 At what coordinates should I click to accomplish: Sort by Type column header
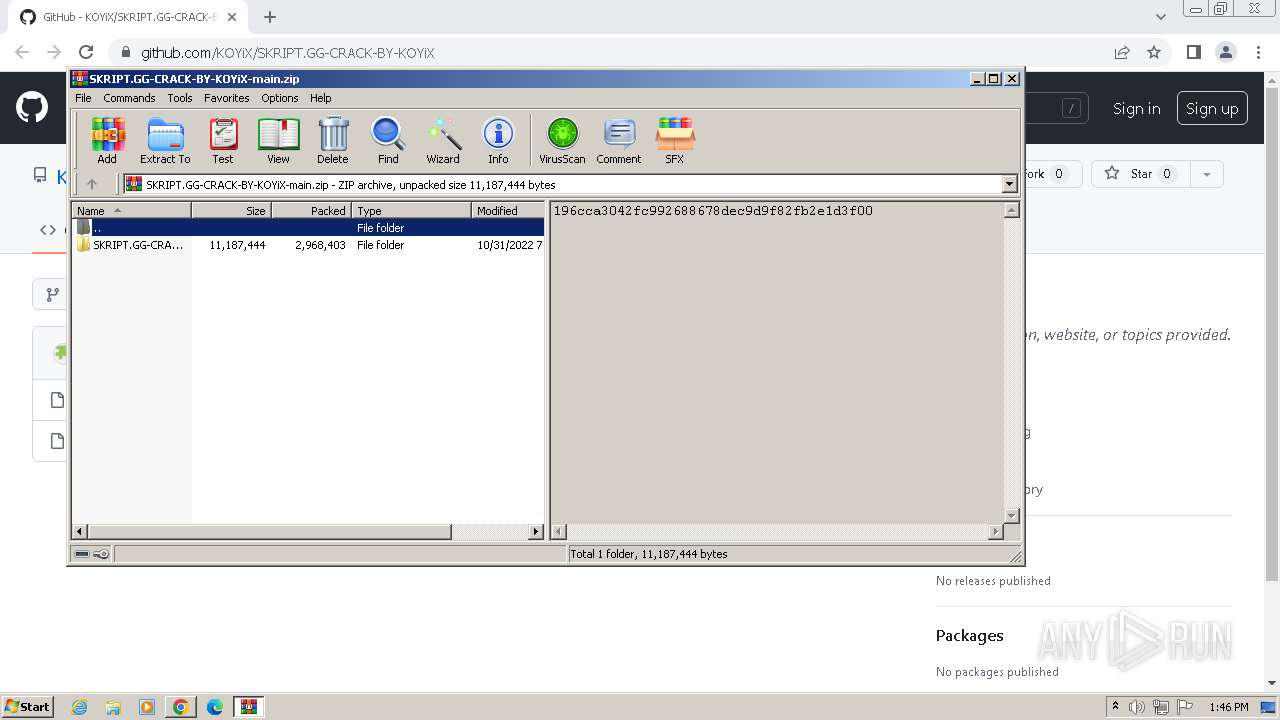coord(411,210)
